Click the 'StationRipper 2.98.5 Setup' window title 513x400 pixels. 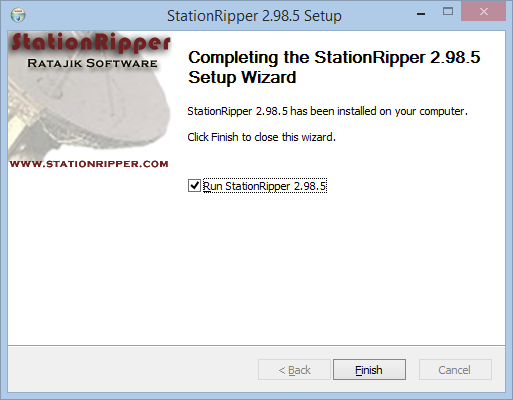(254, 16)
